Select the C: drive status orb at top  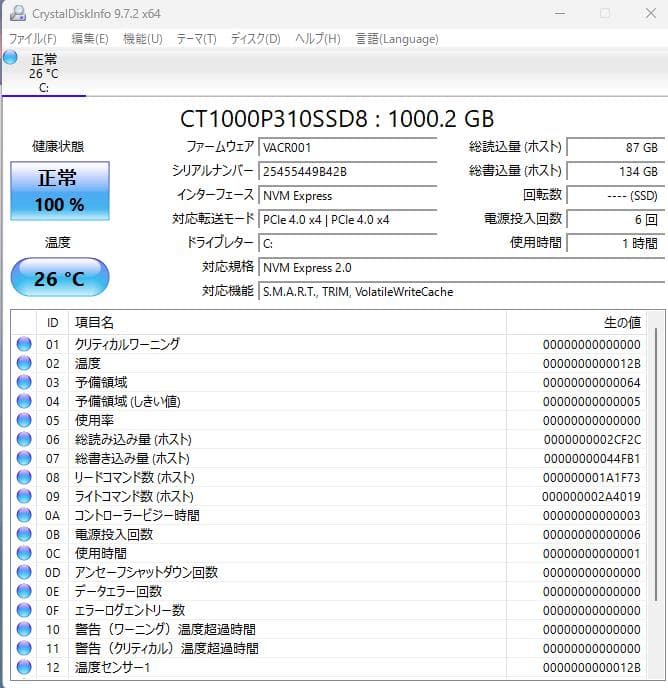pyautogui.click(x=10, y=57)
